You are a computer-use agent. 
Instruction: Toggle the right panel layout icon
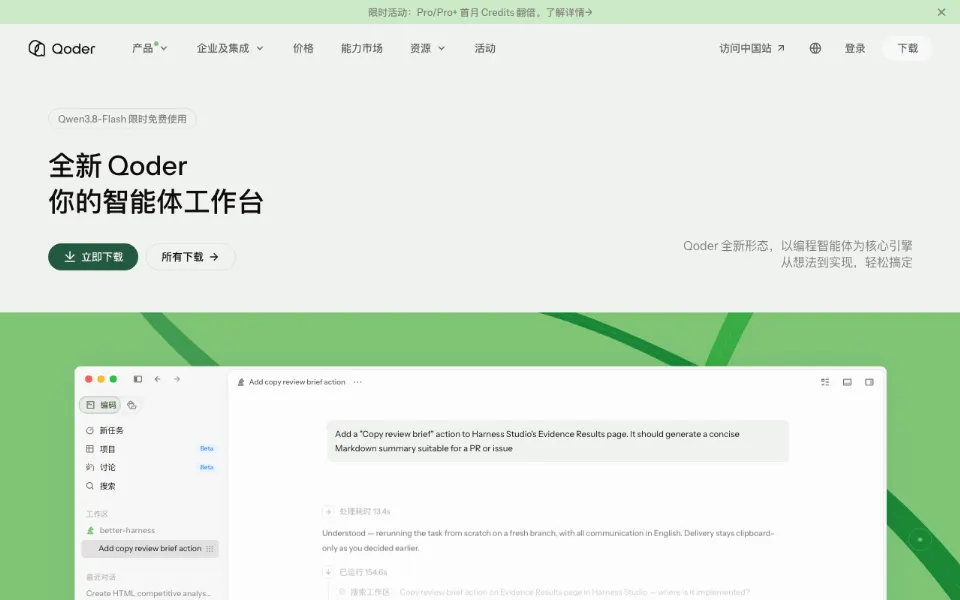tap(869, 382)
